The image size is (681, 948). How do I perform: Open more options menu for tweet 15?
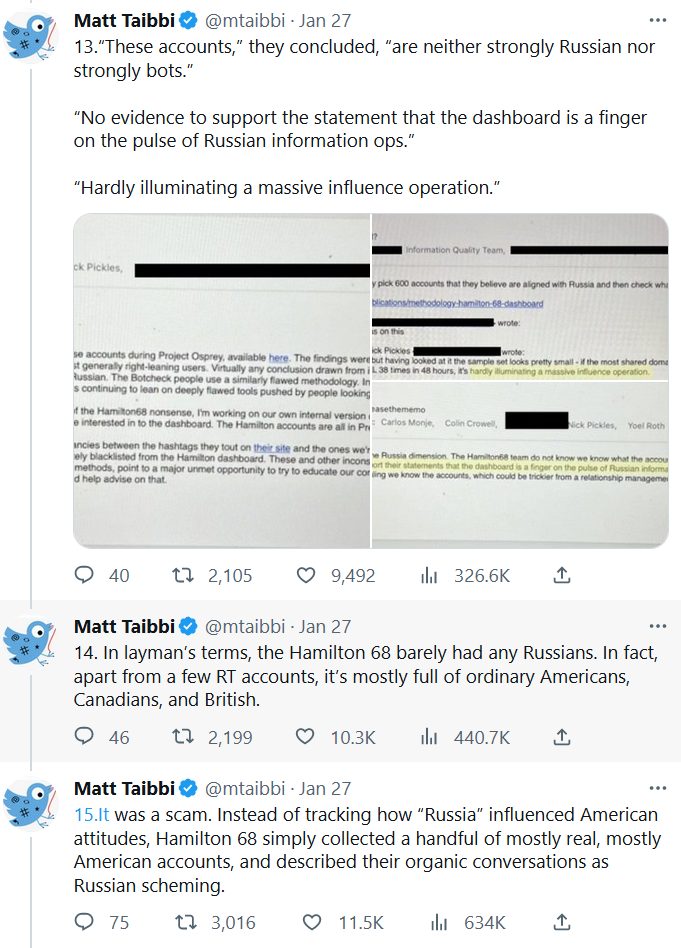coord(657,788)
